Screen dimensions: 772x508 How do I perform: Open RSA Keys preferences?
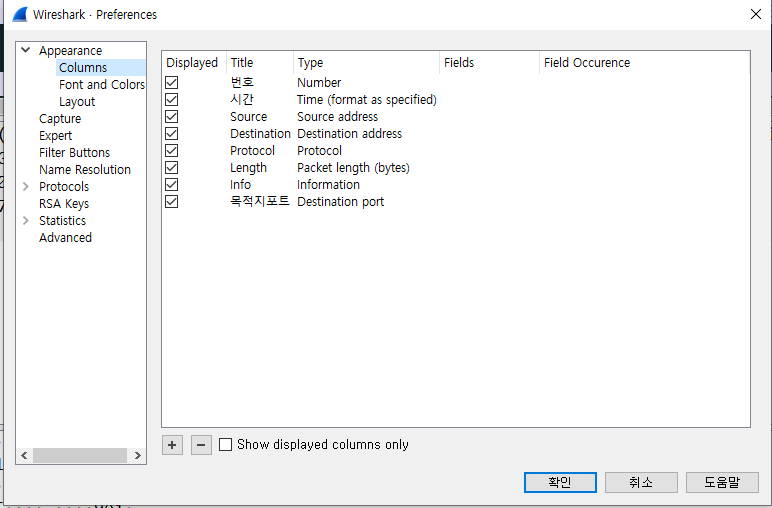64,203
